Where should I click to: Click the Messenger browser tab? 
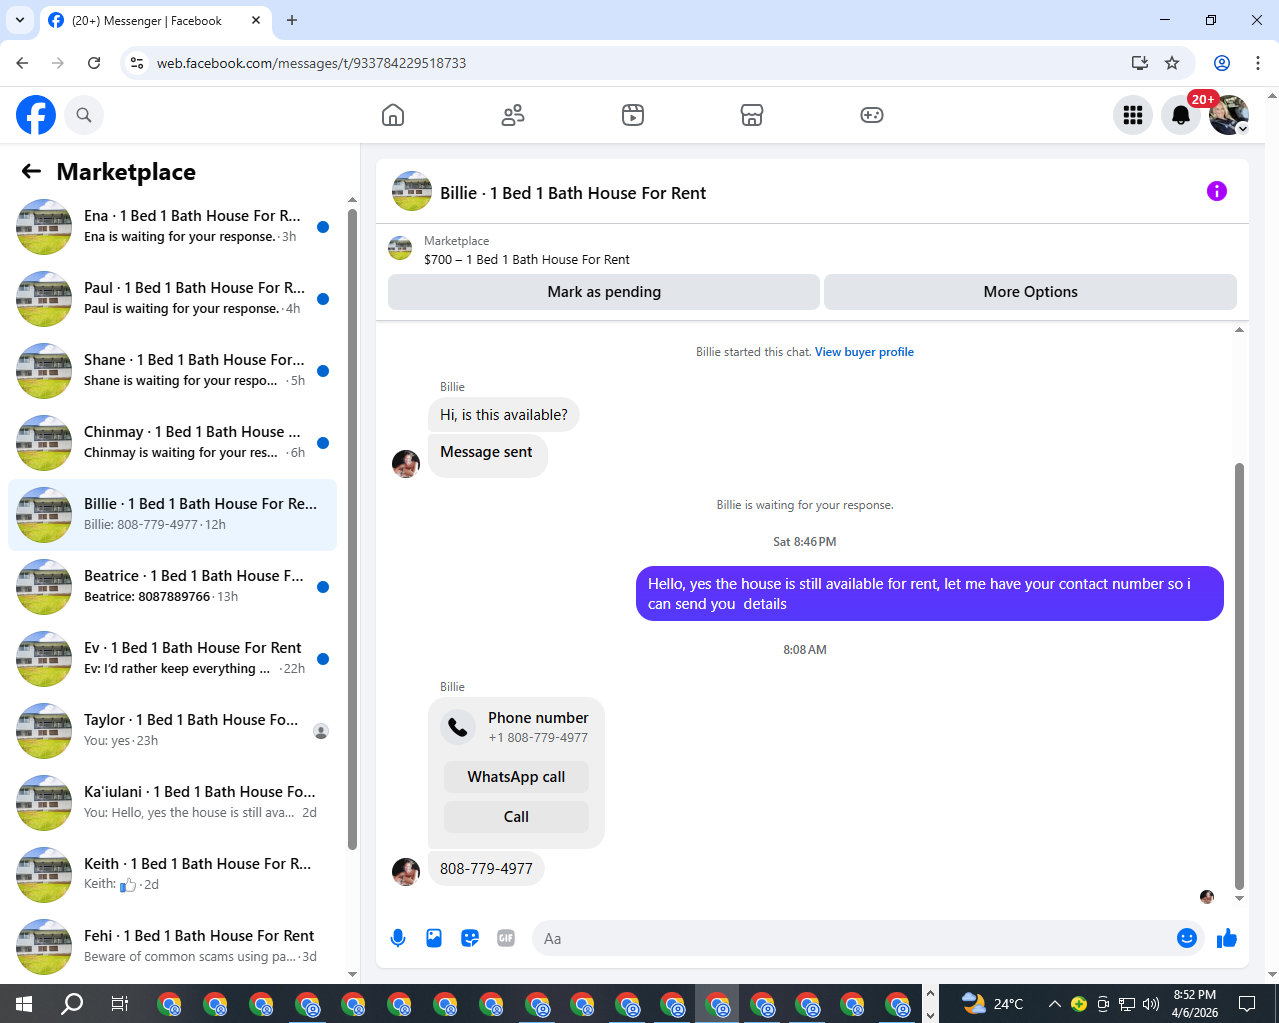155,21
